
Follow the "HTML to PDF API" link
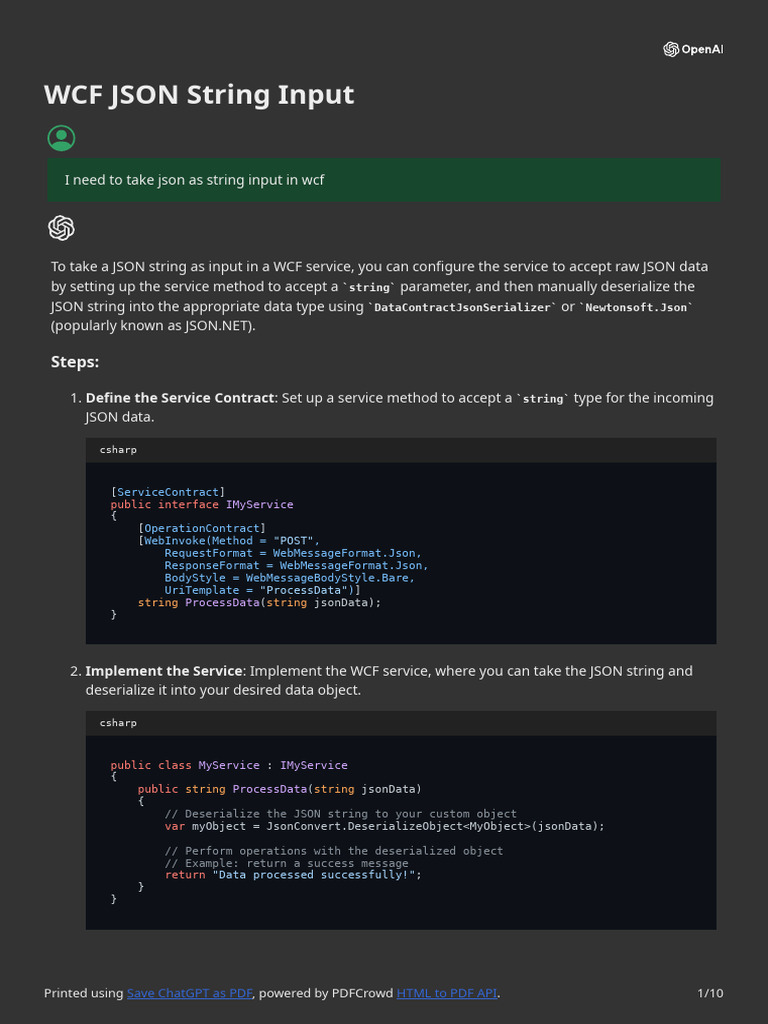pos(447,993)
